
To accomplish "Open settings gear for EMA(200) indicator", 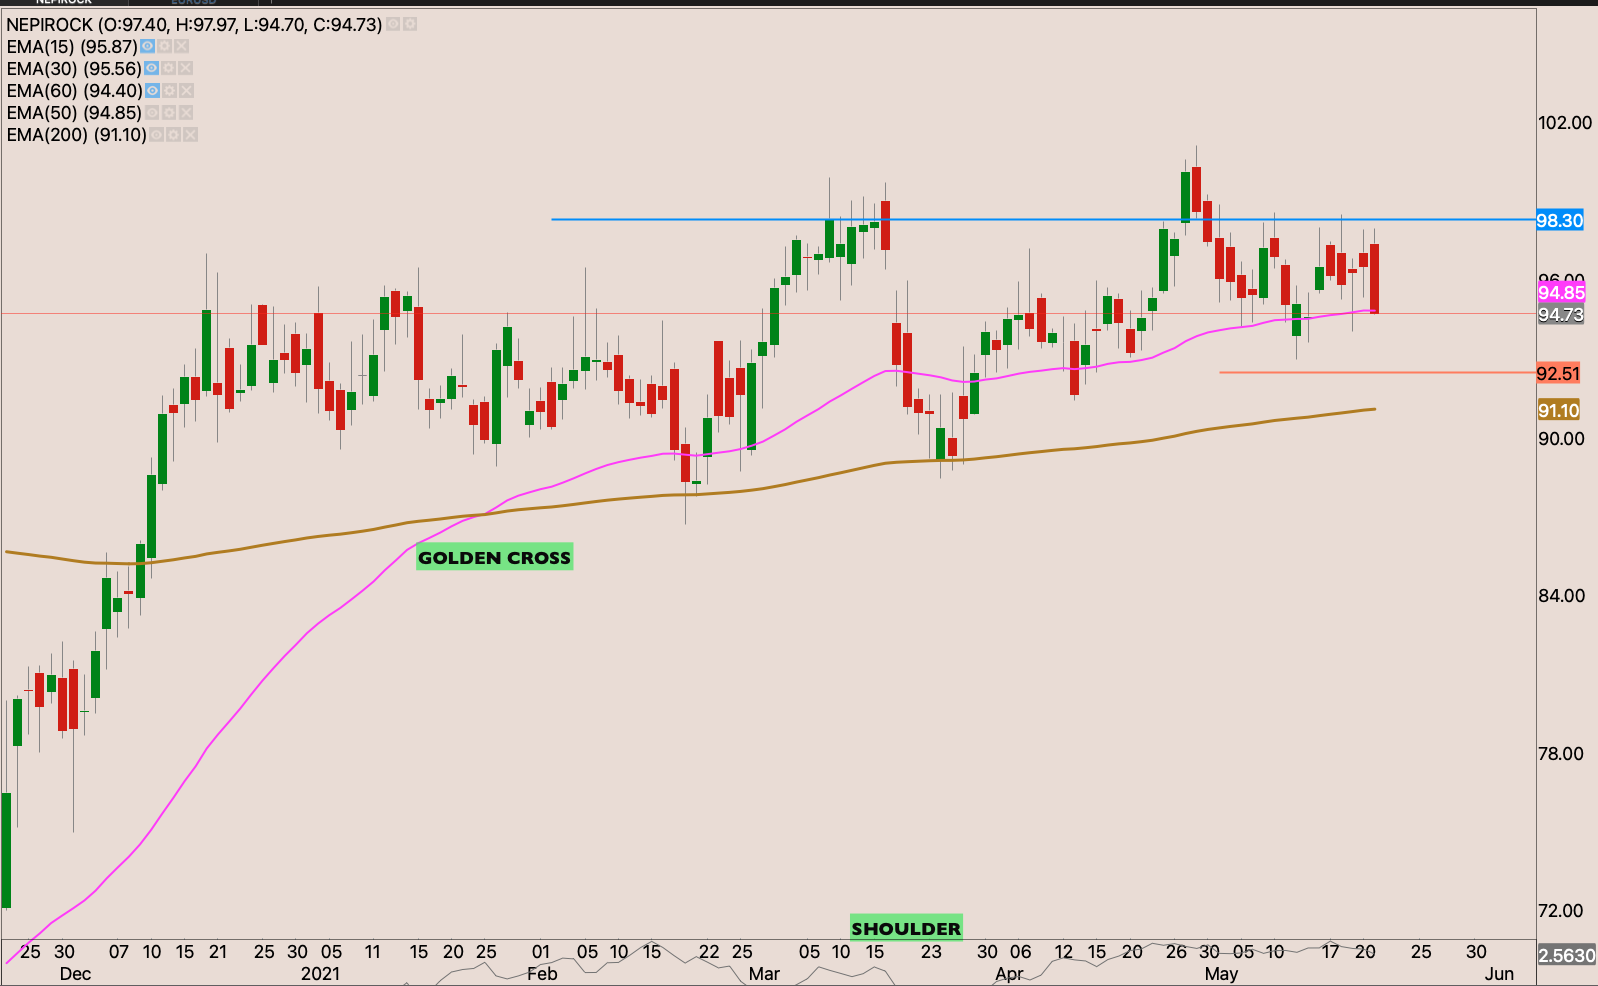I will coord(174,134).
